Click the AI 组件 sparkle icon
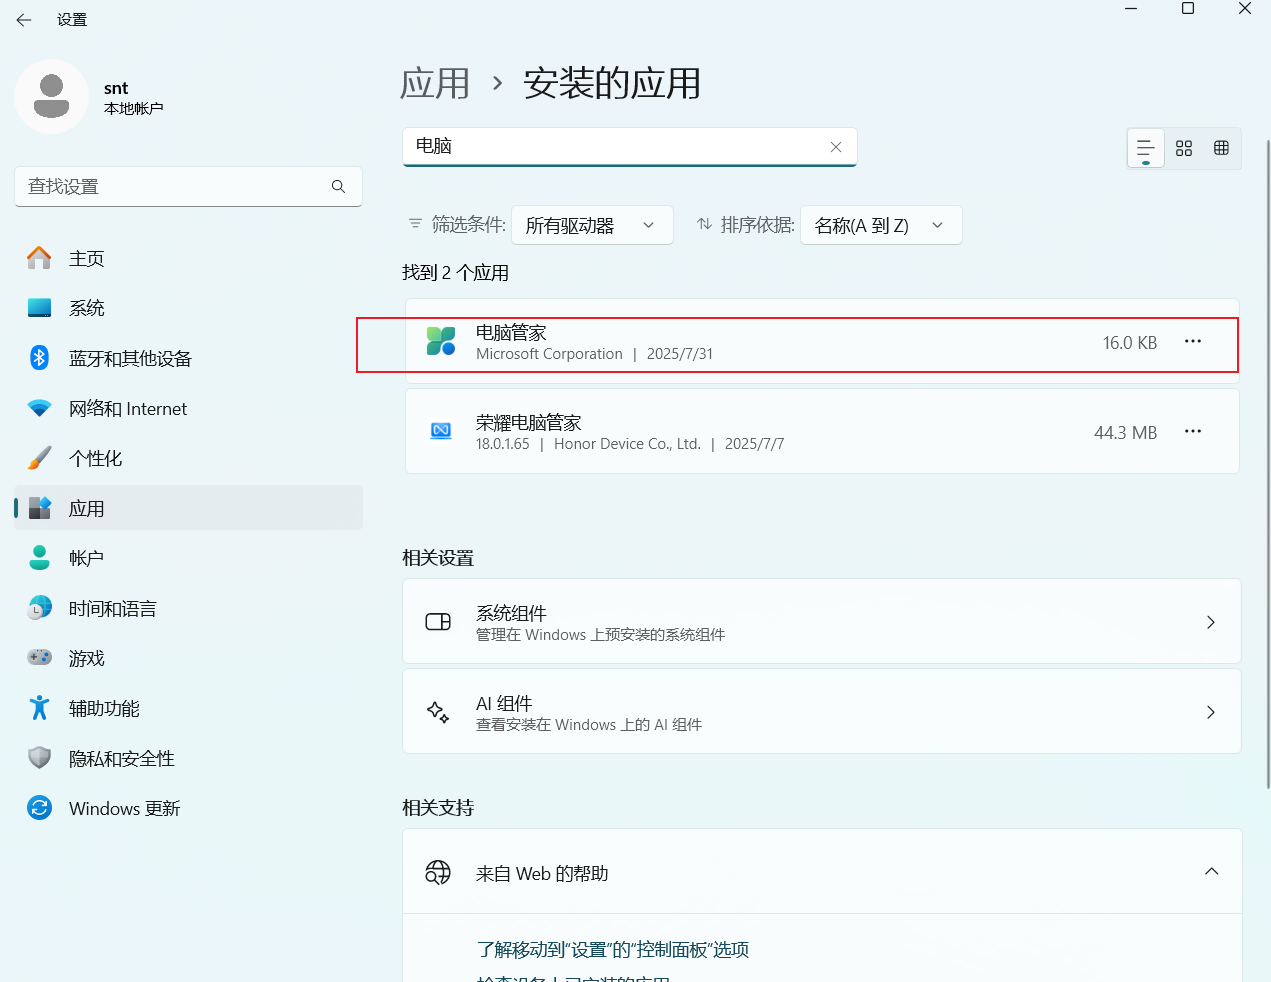This screenshot has width=1271, height=982. (438, 712)
